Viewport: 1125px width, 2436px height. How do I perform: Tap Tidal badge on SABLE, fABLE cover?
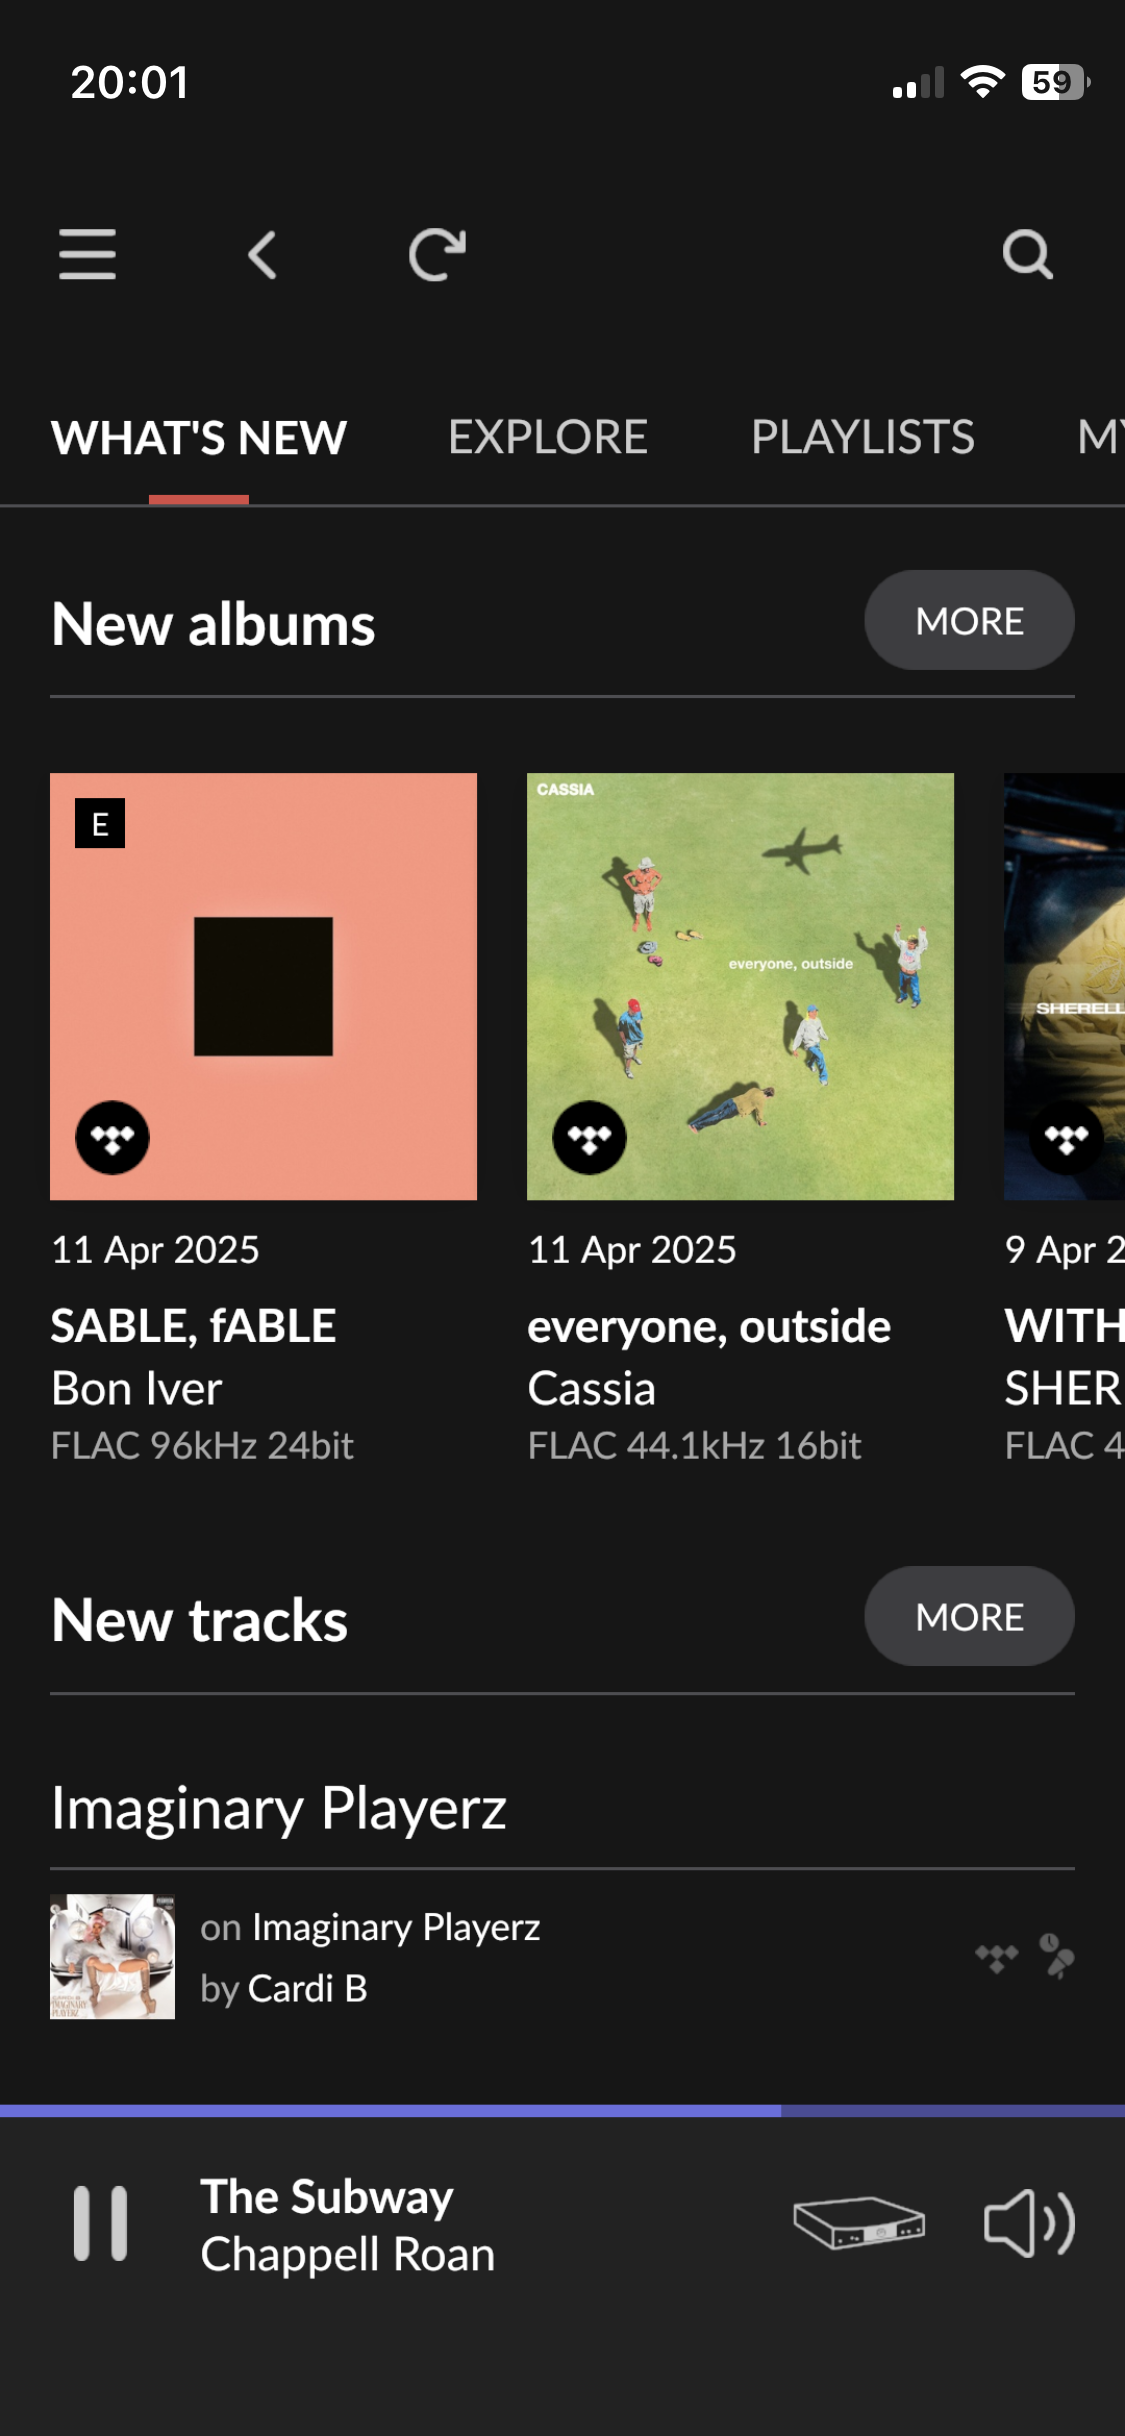tap(113, 1138)
